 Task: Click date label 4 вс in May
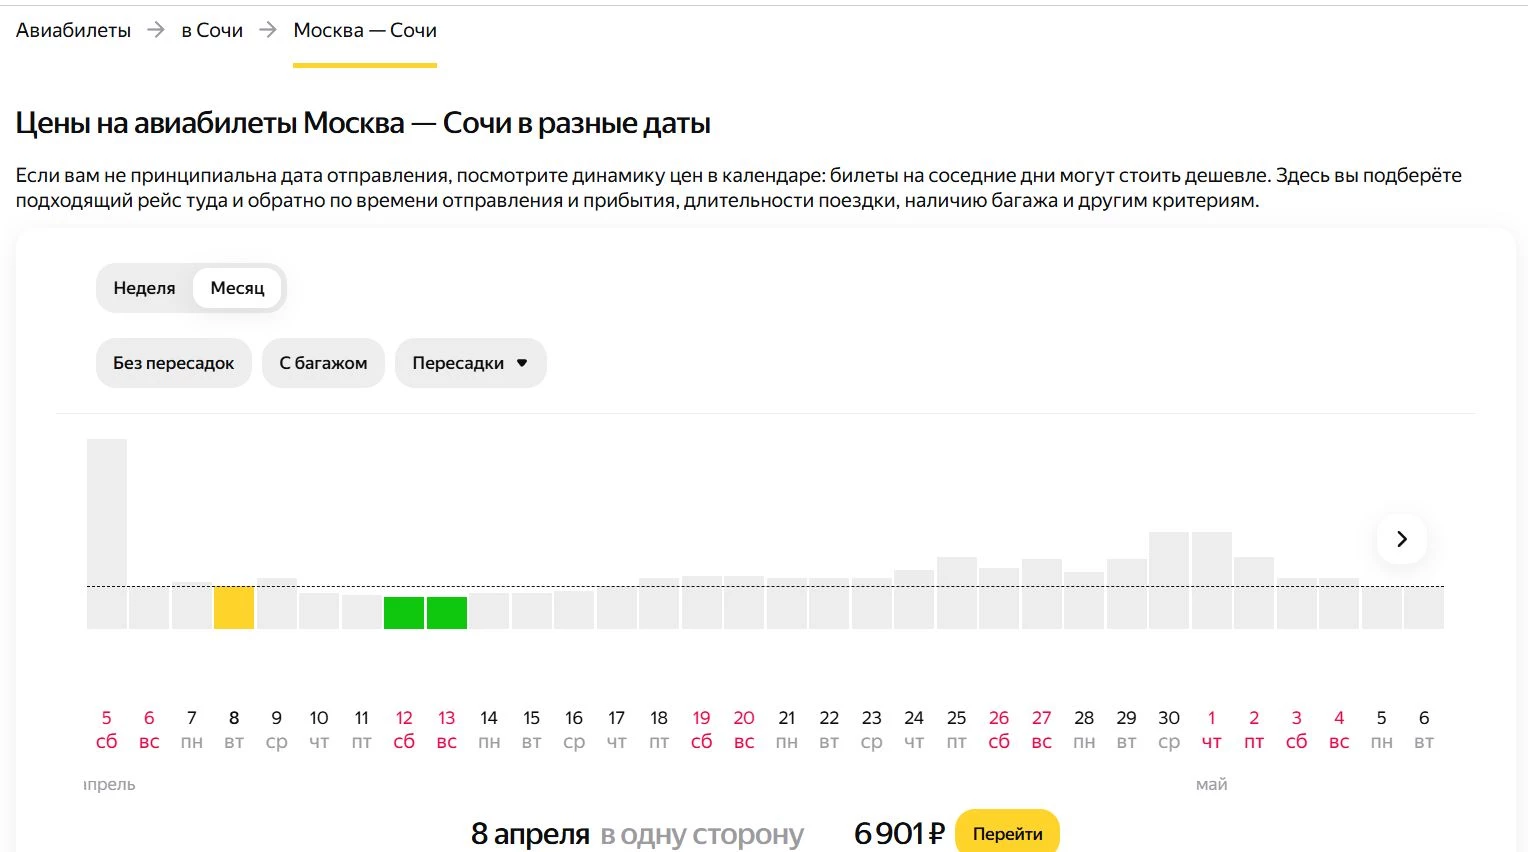(x=1339, y=730)
